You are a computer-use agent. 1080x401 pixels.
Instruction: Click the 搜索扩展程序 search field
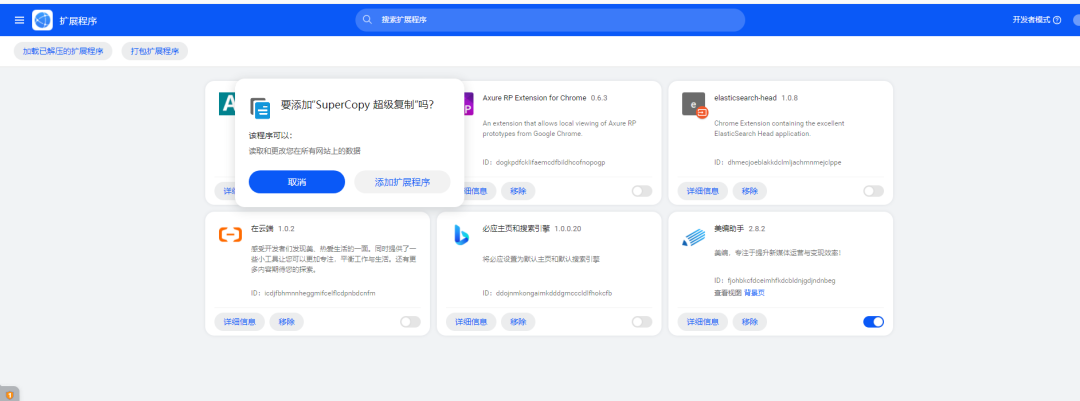point(550,20)
